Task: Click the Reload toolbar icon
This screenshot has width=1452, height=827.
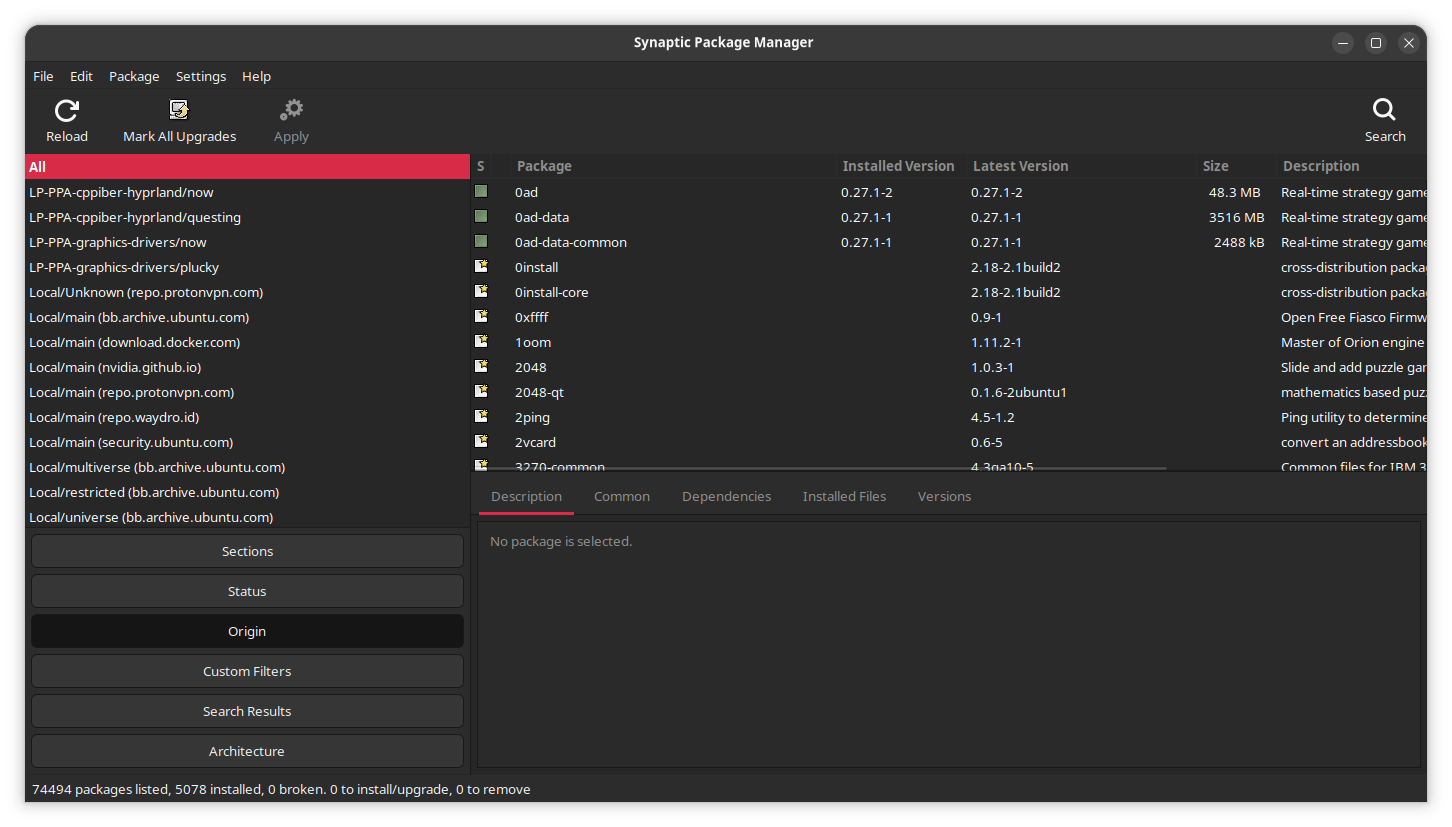Action: point(66,110)
